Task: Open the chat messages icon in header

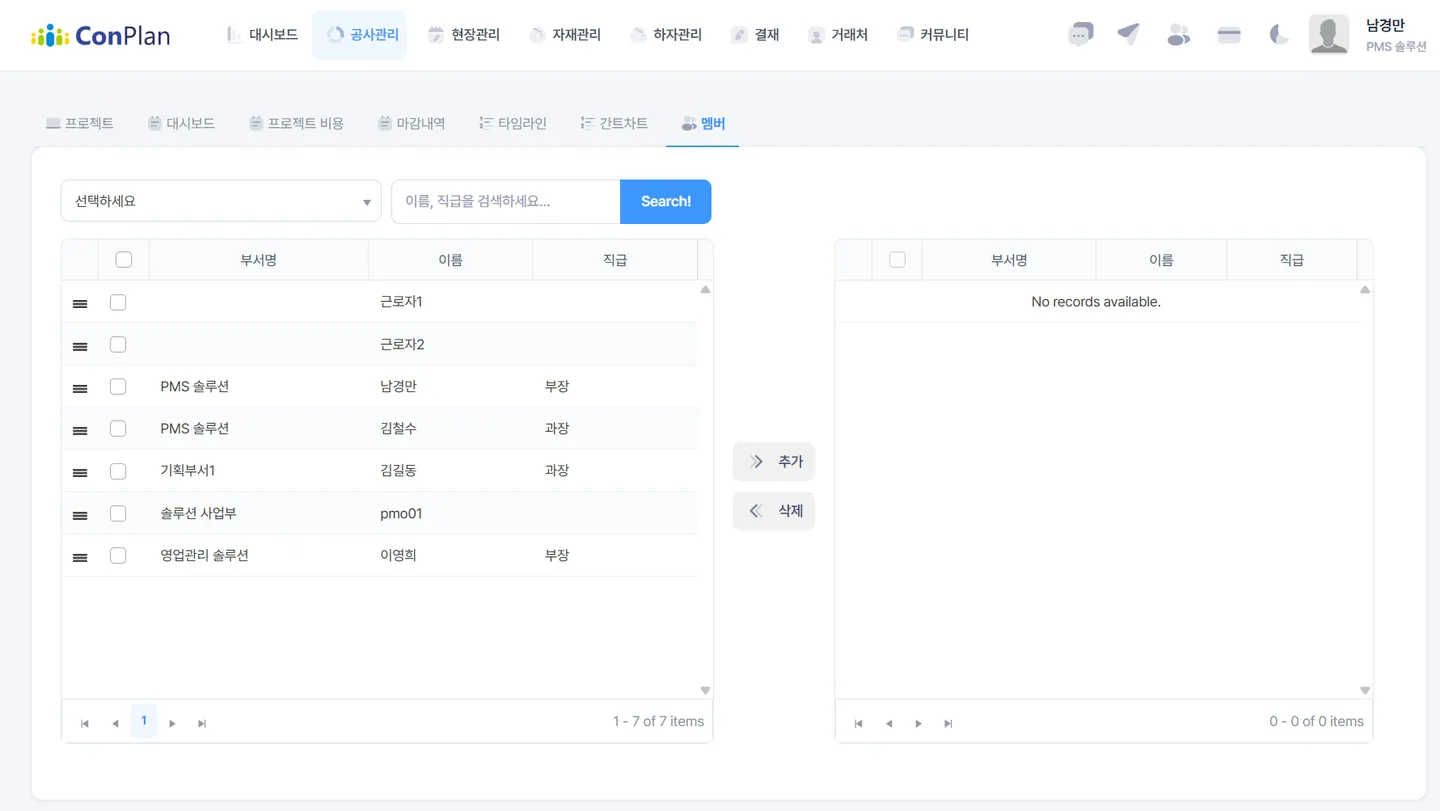Action: click(x=1080, y=34)
